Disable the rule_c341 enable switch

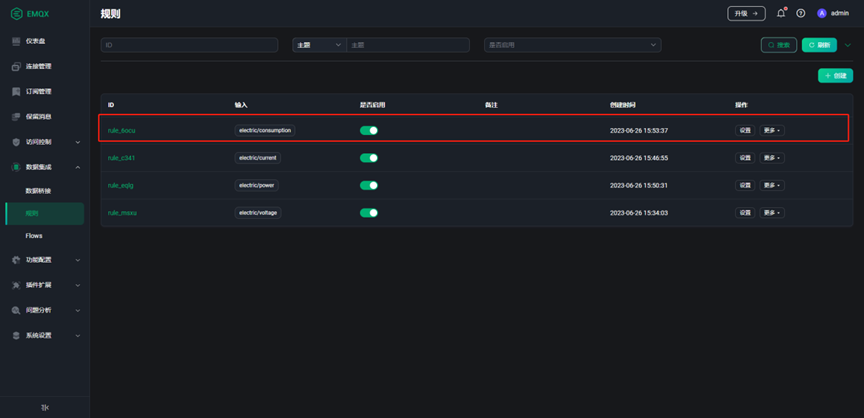[369, 158]
